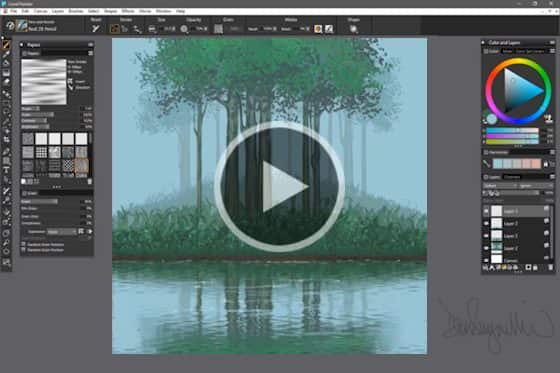Screen dimensions: 560x373
Task: Open the layer composite method dropdown
Action: [500, 186]
